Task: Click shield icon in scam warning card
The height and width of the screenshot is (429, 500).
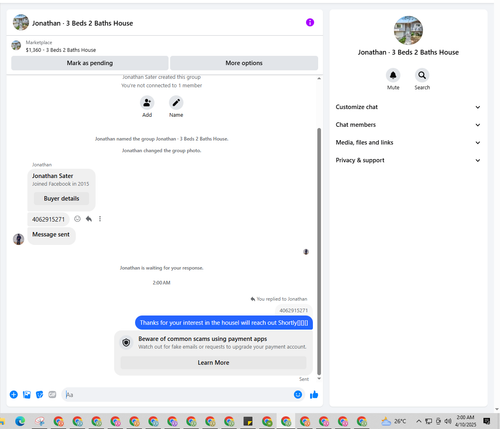Action: coord(126,342)
